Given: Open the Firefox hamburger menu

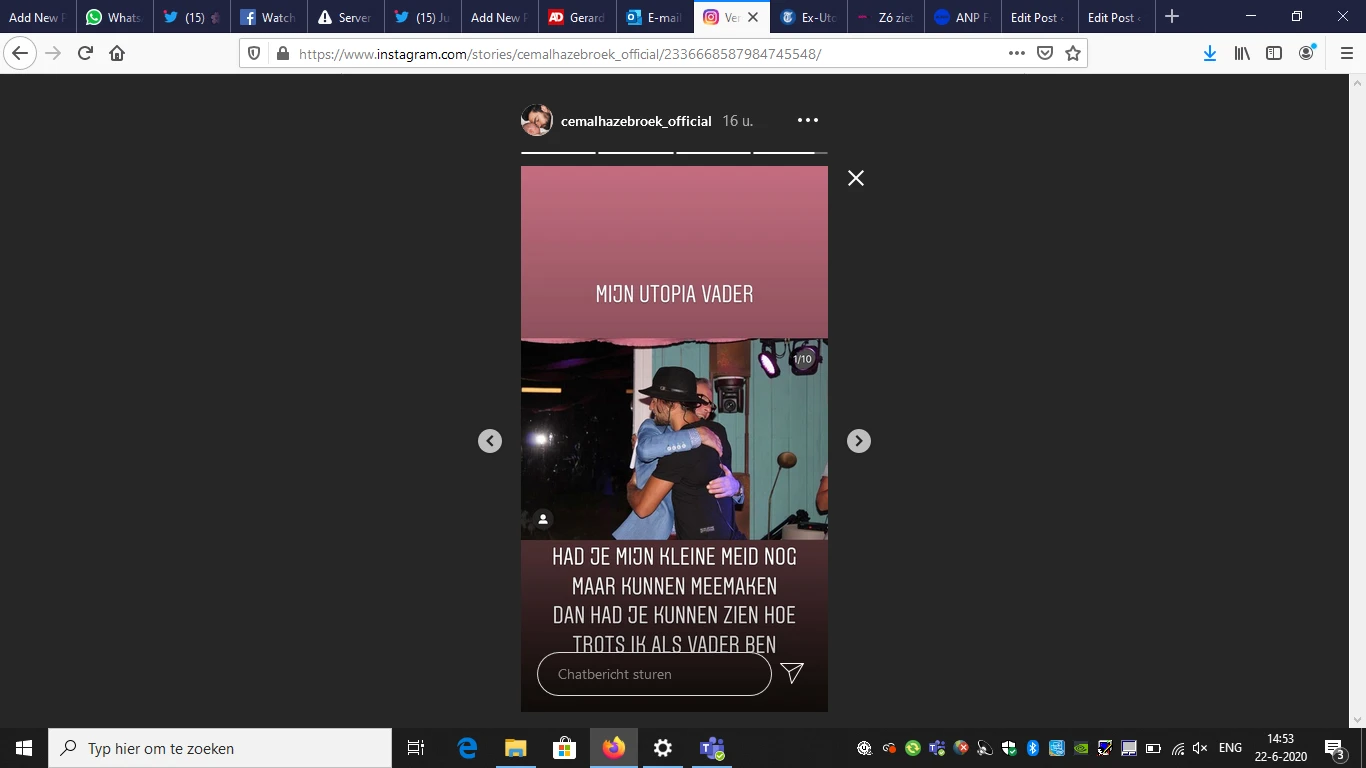Looking at the screenshot, I should coord(1346,54).
